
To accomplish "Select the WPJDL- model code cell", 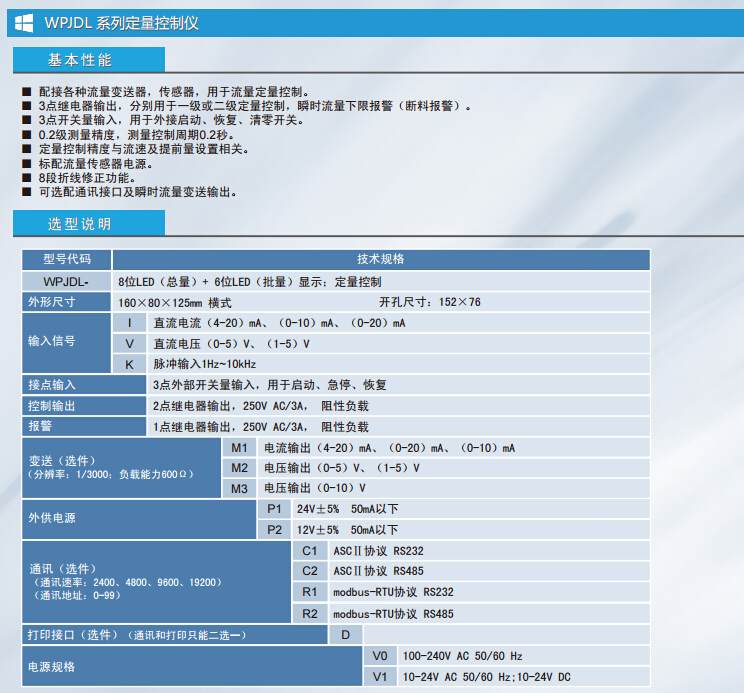I will point(66,281).
